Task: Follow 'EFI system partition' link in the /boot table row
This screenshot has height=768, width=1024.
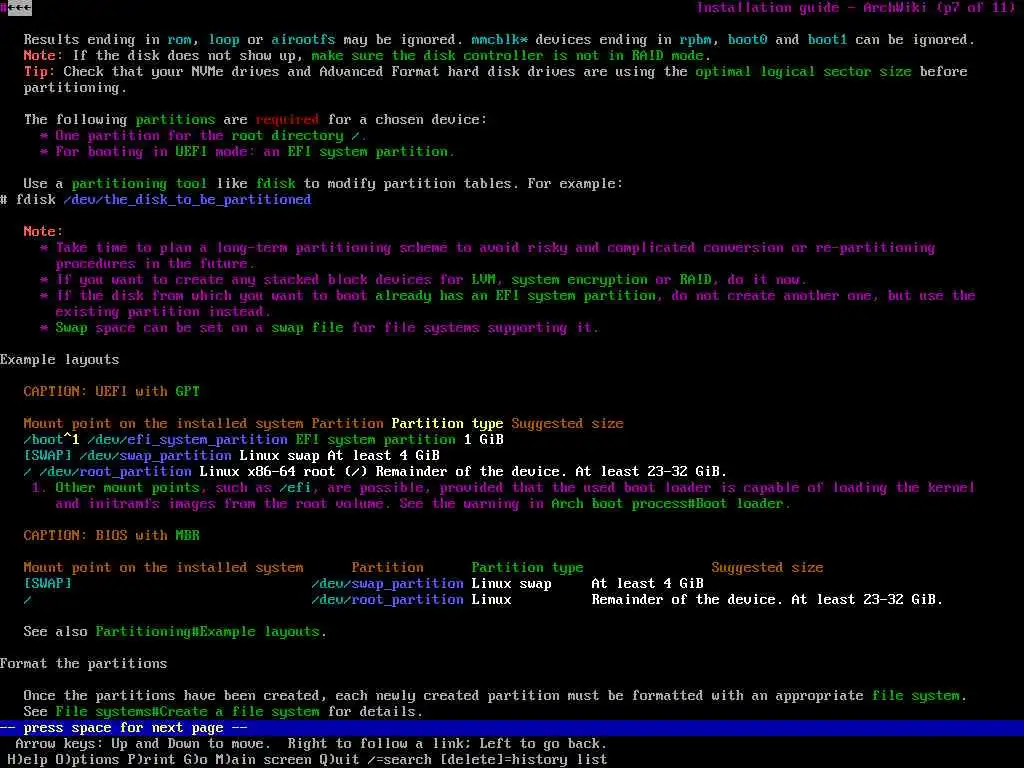Action: pyautogui.click(x=376, y=440)
